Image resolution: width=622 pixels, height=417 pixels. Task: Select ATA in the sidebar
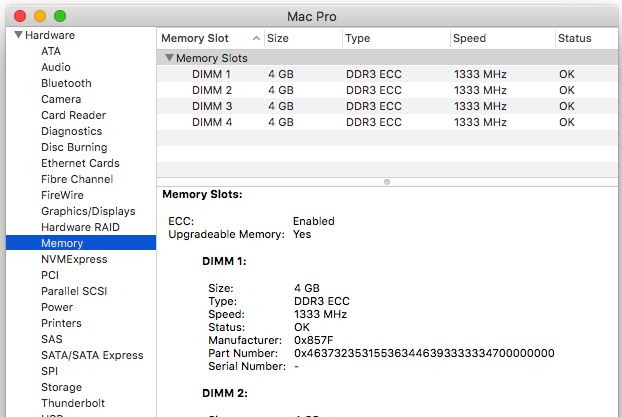coord(51,51)
